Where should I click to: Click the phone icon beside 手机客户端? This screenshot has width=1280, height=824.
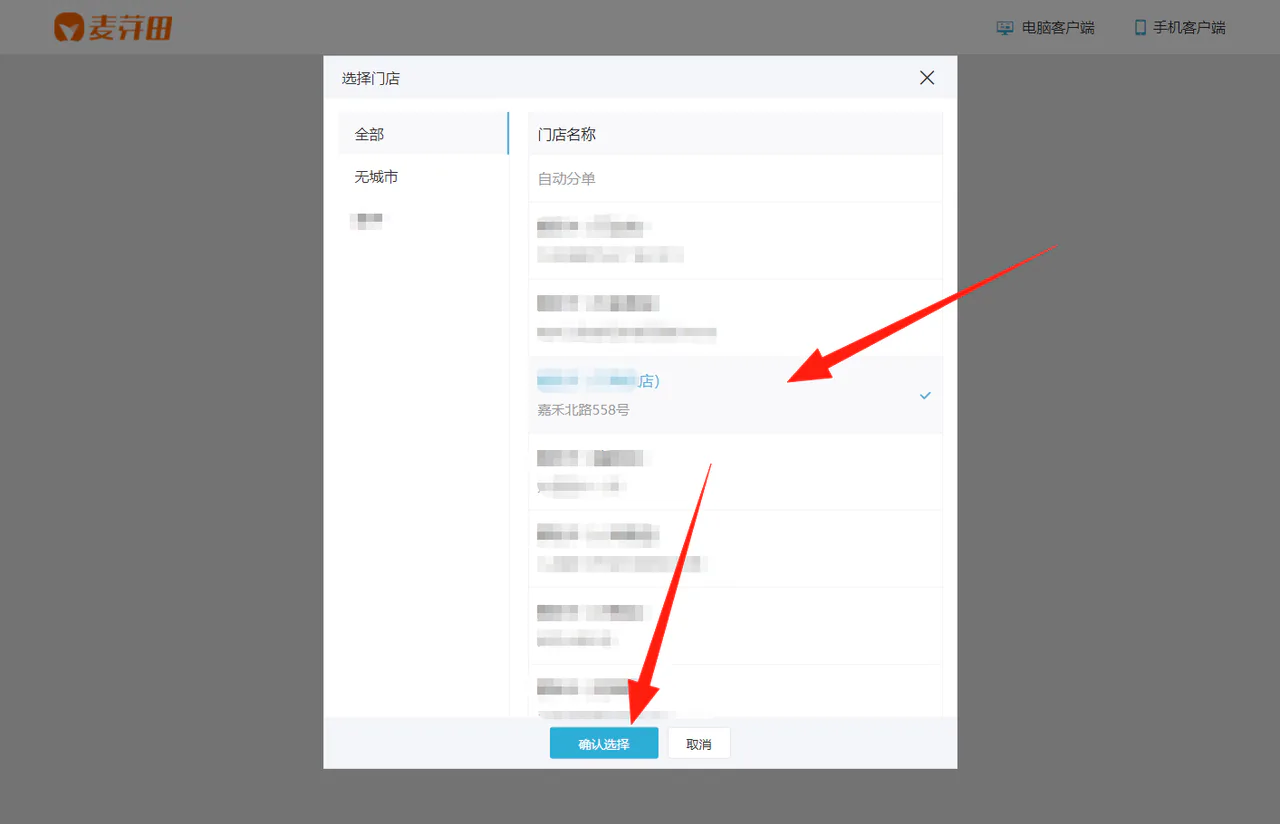(x=1140, y=28)
